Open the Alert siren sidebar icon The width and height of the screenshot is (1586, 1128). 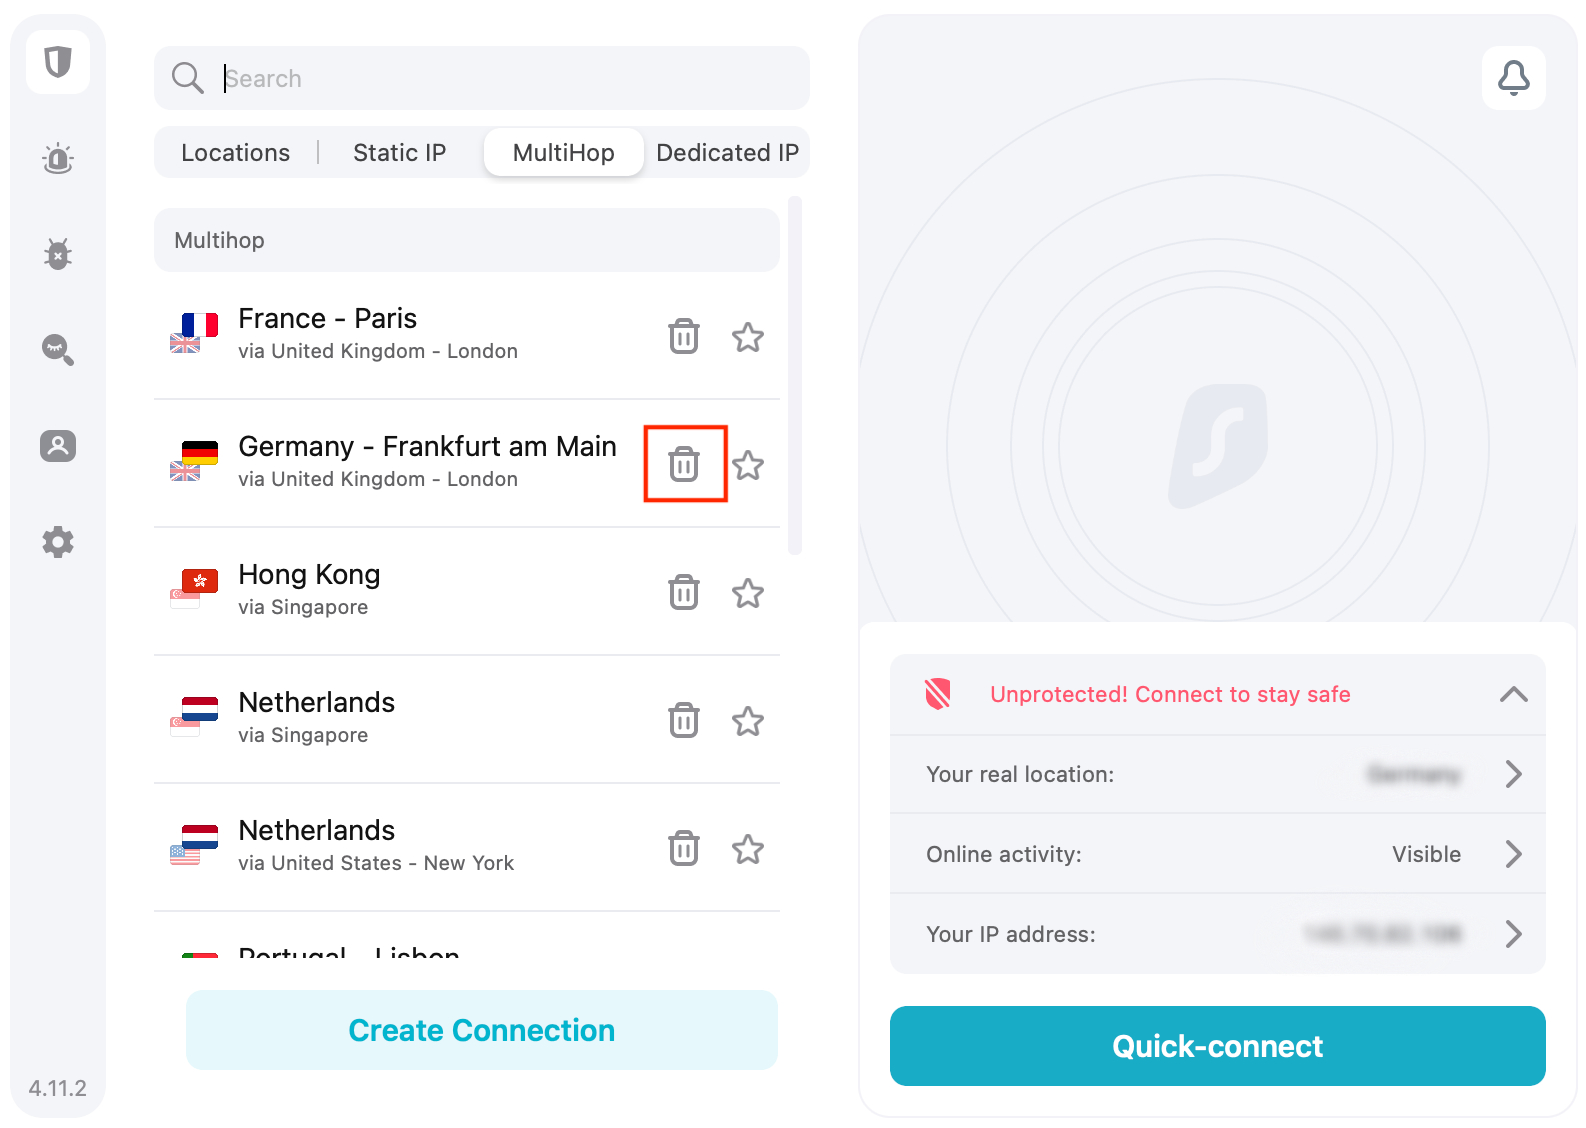[x=58, y=158]
